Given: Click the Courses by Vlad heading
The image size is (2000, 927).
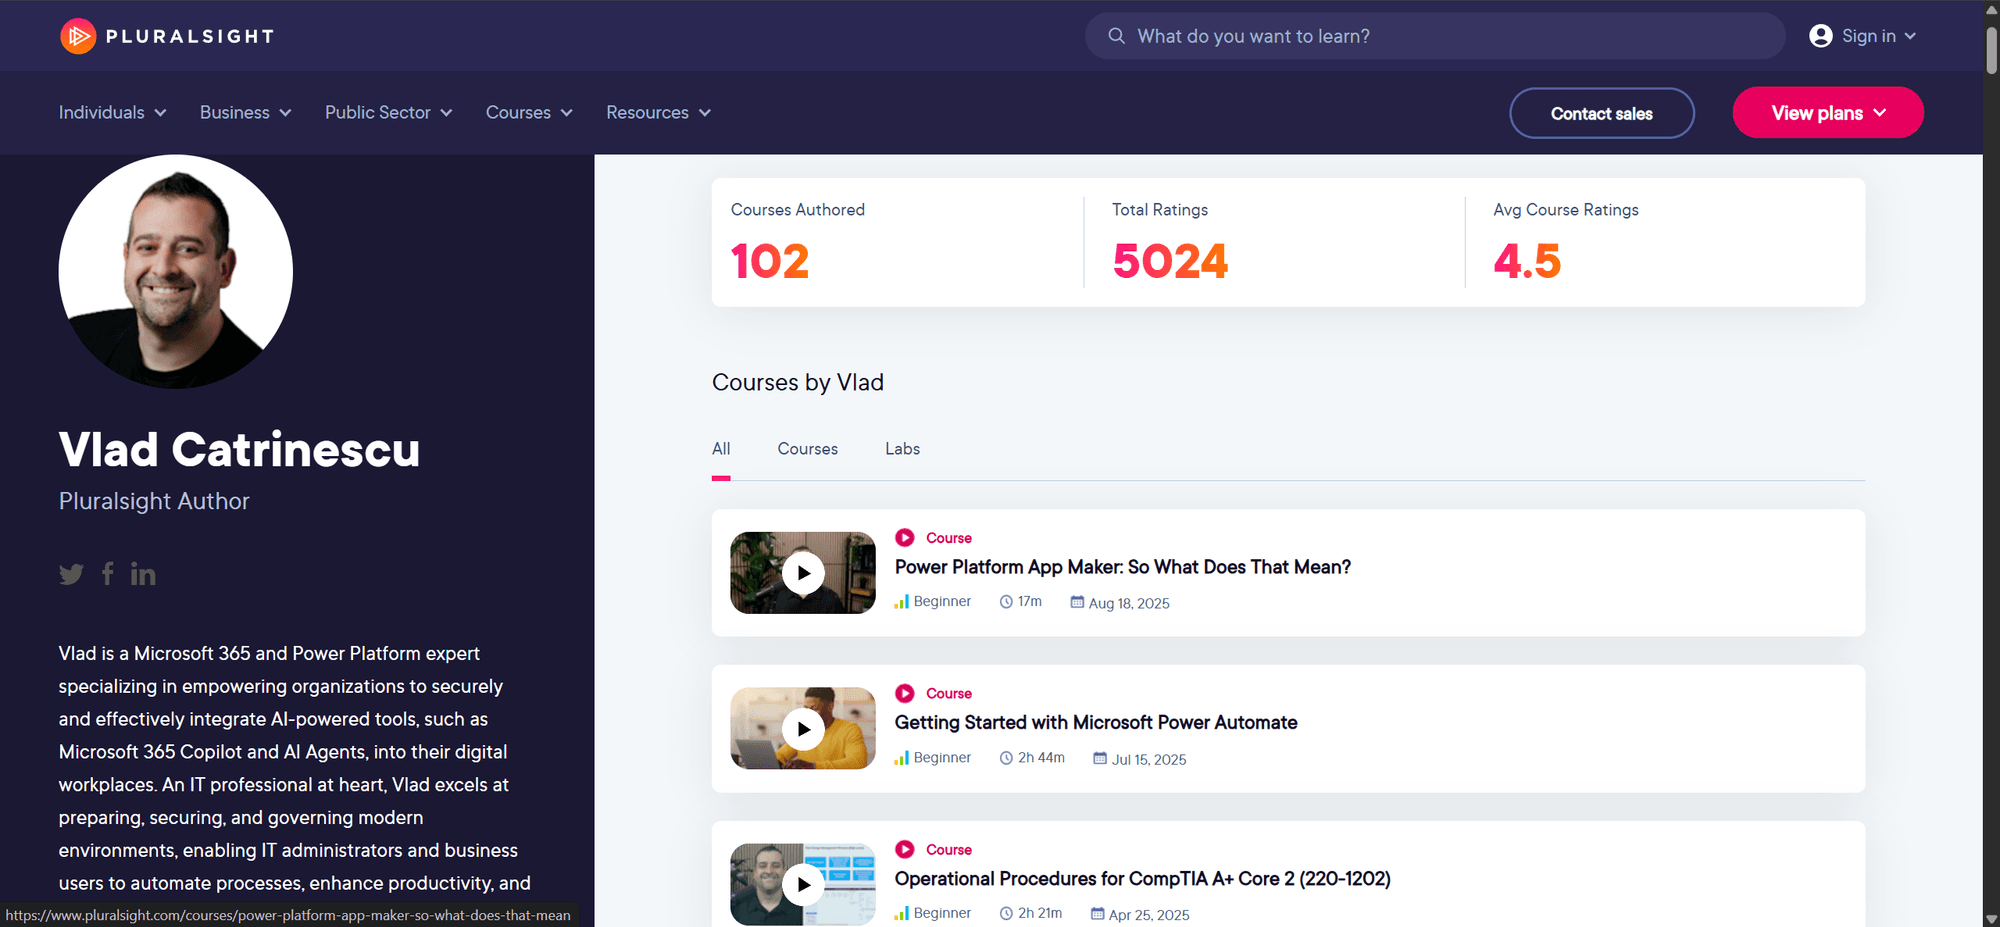Looking at the screenshot, I should pos(798,382).
